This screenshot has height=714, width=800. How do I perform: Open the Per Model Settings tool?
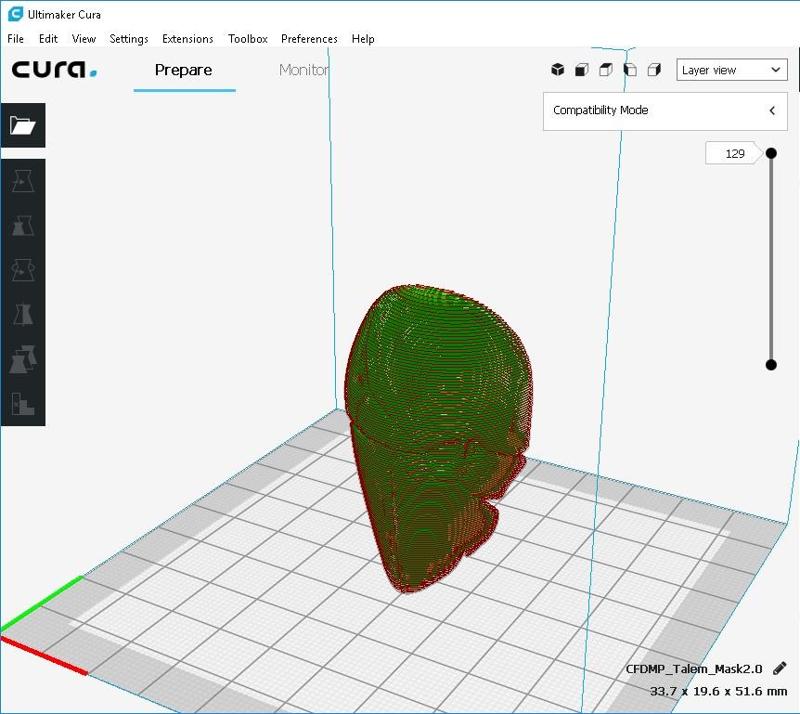(22, 359)
